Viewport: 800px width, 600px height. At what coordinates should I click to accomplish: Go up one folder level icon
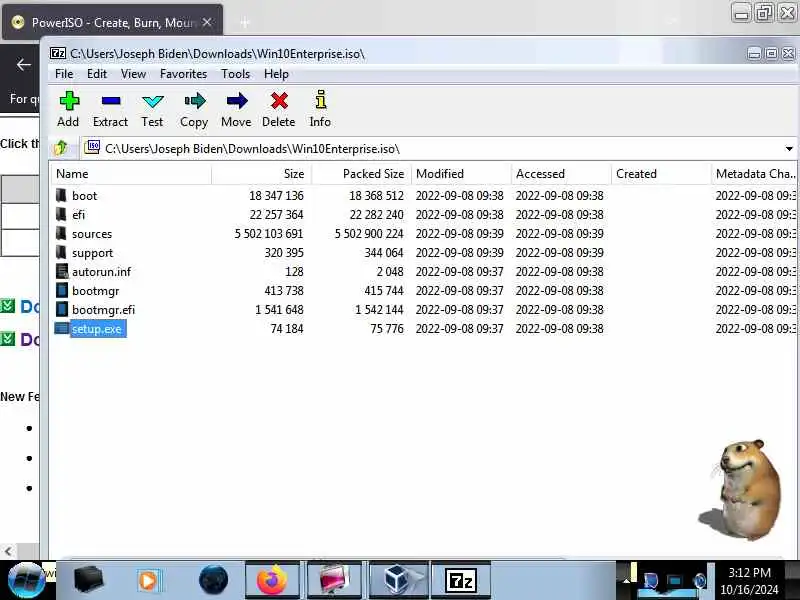[61, 148]
